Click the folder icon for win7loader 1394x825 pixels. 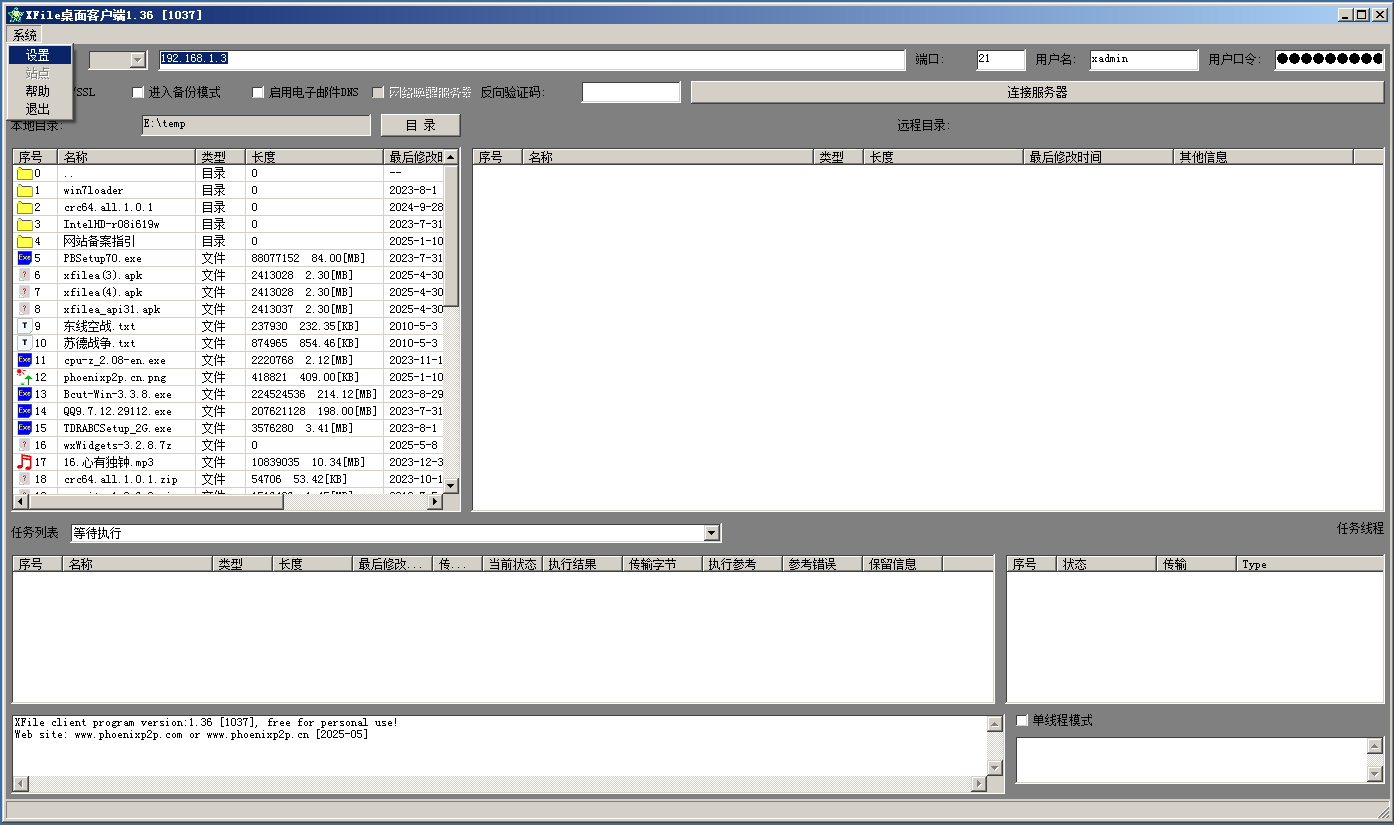[x=25, y=190]
